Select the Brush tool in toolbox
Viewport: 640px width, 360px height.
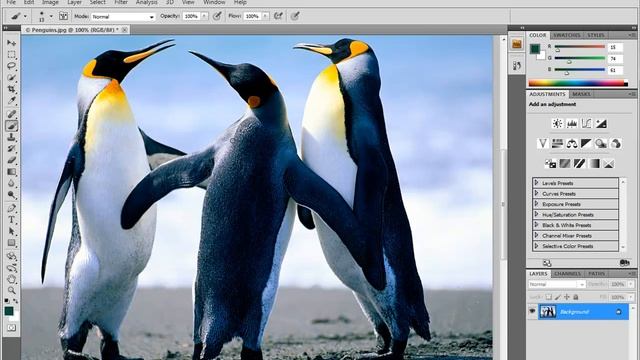tap(11, 126)
